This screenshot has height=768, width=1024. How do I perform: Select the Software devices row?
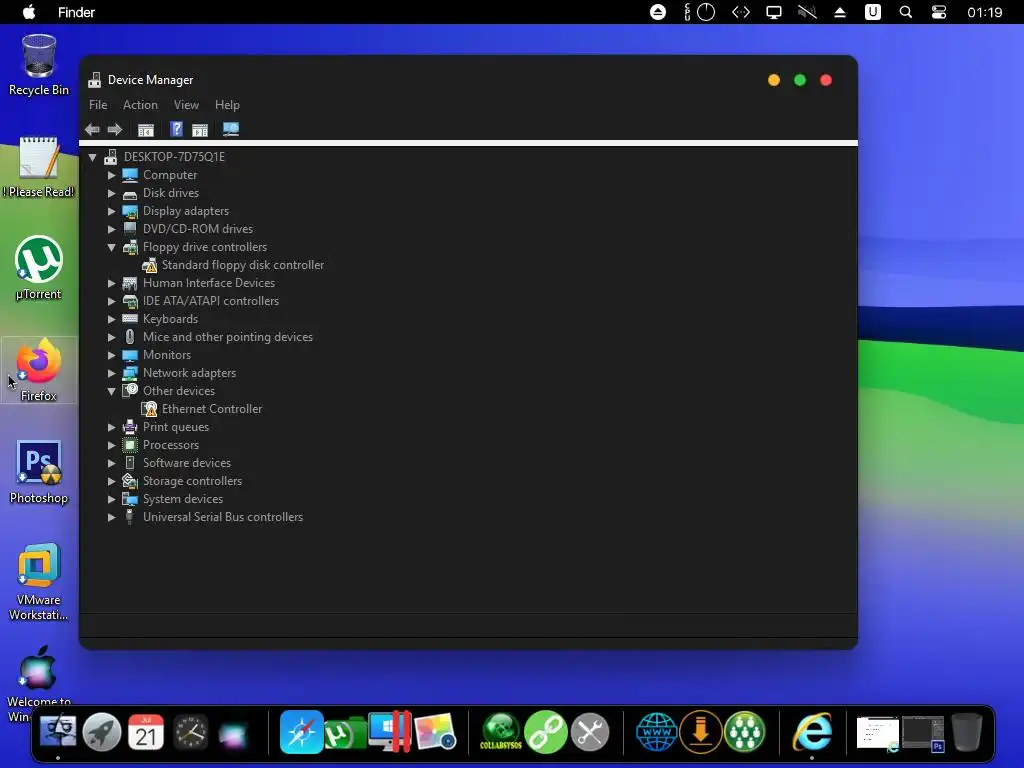click(x=187, y=463)
